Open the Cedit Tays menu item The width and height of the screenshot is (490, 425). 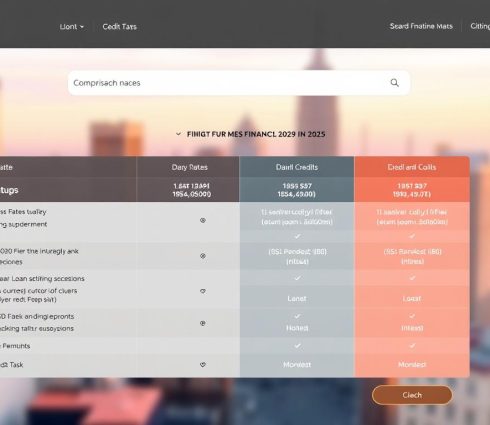(x=119, y=27)
